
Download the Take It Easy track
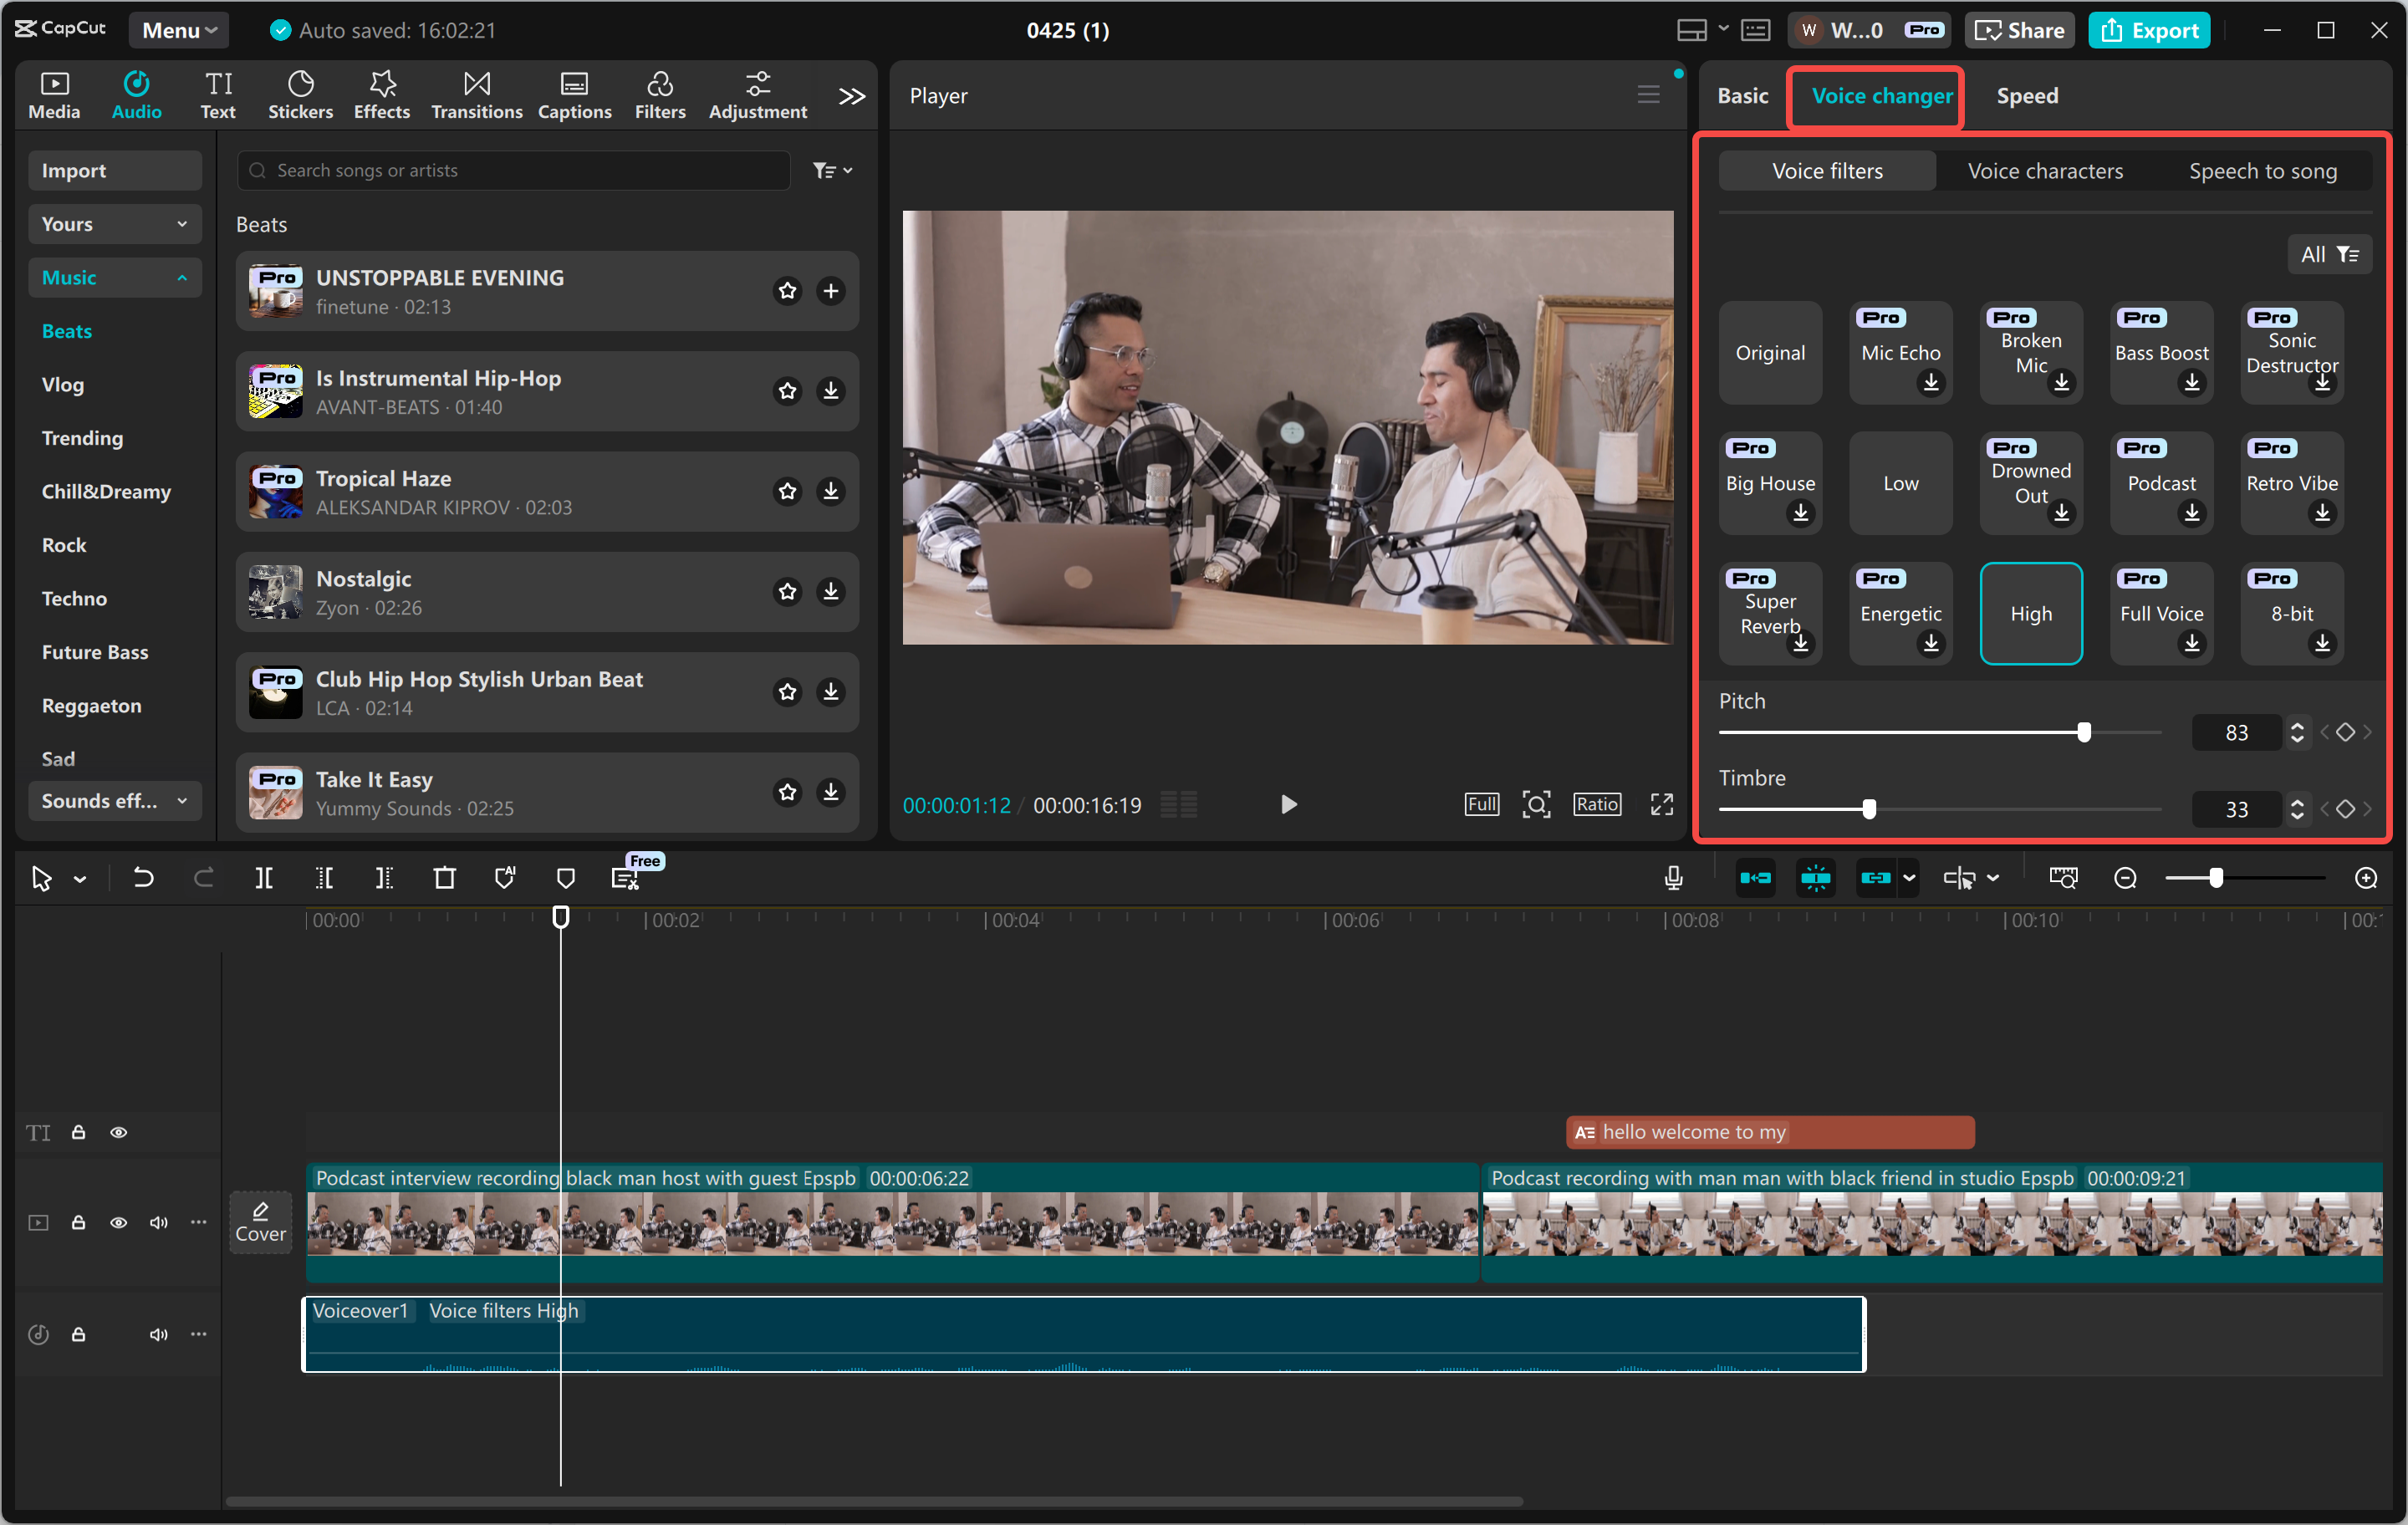(x=830, y=792)
